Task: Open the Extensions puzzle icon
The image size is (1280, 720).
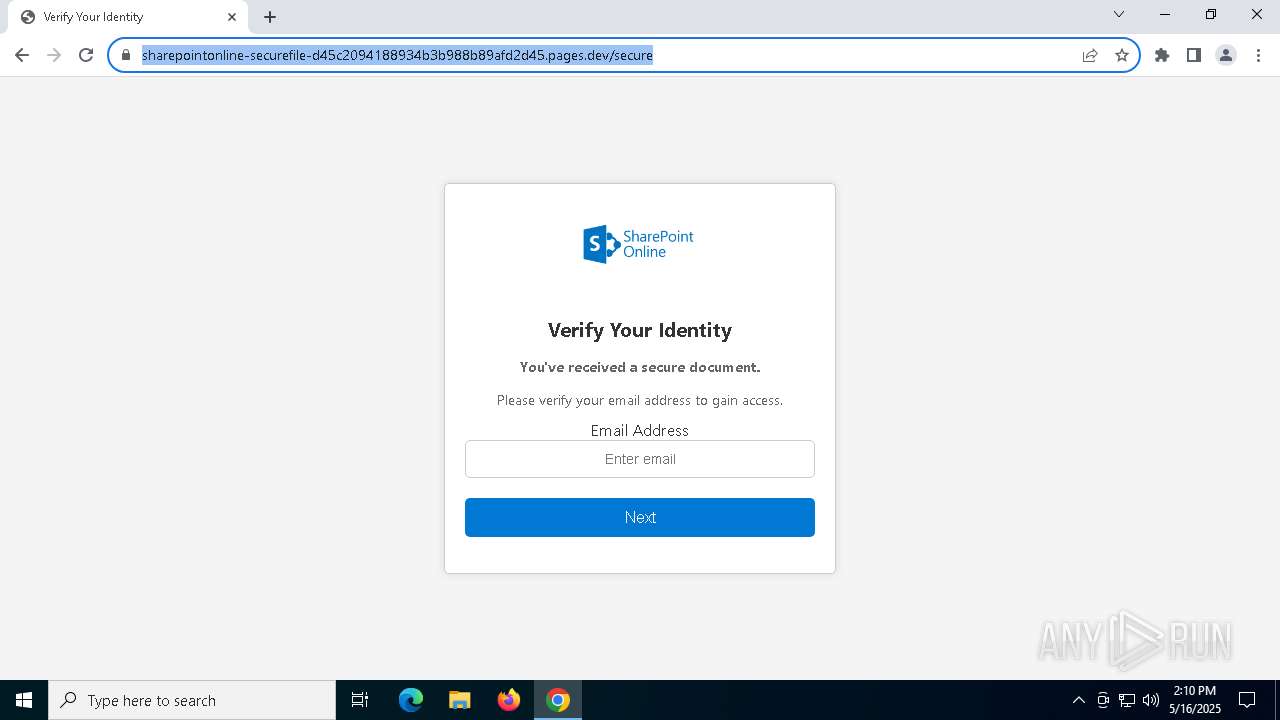Action: pos(1162,55)
